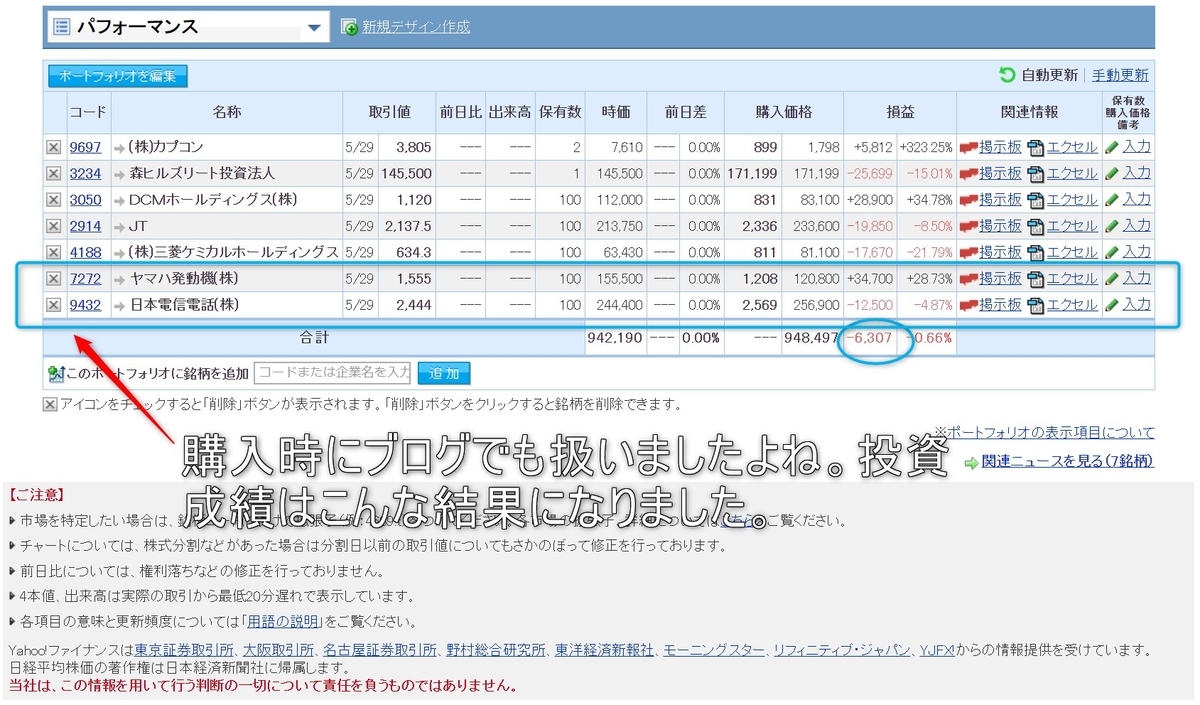
Task: Open stock code 9432 link
Action: click(x=86, y=304)
